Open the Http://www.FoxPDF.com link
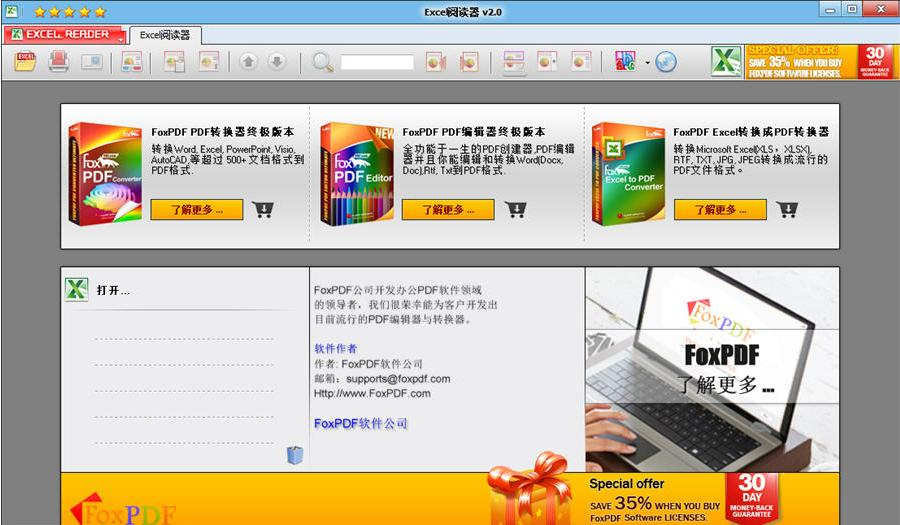The height and width of the screenshot is (525, 900). [372, 394]
